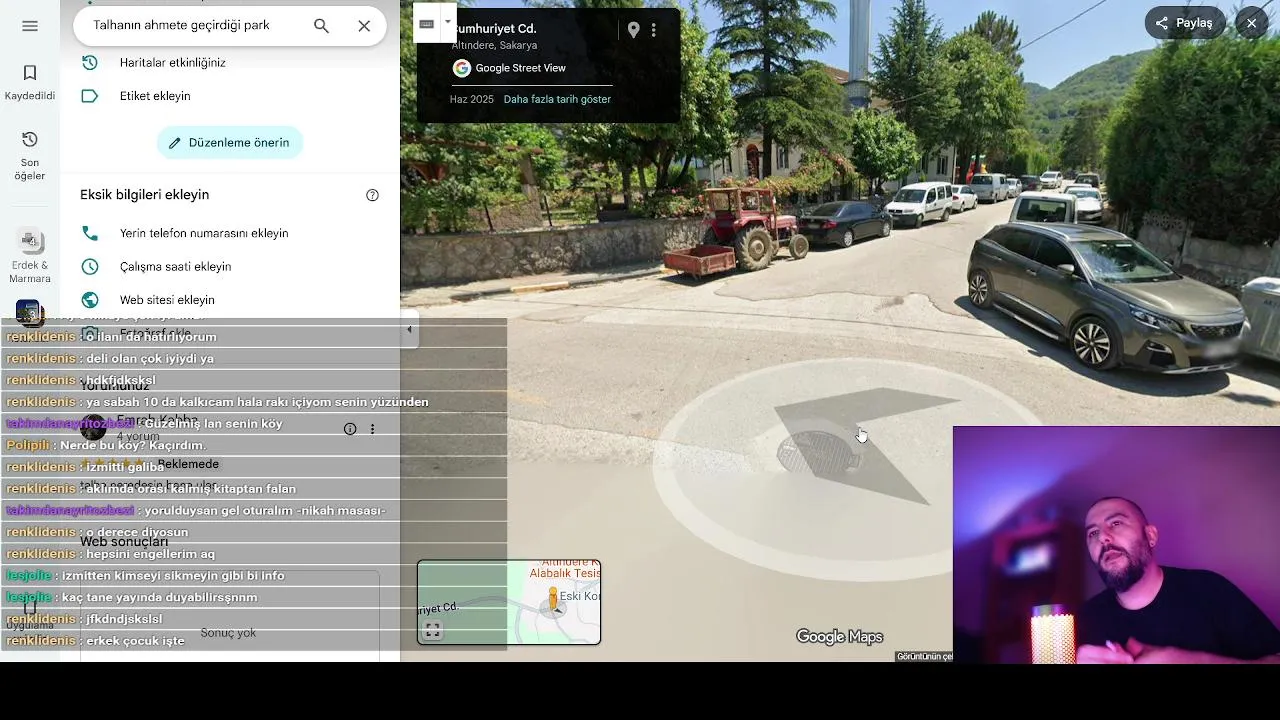Screen dimensions: 1280x720
Task: Select Çalışma saati ekleyin
Action: 175,267
